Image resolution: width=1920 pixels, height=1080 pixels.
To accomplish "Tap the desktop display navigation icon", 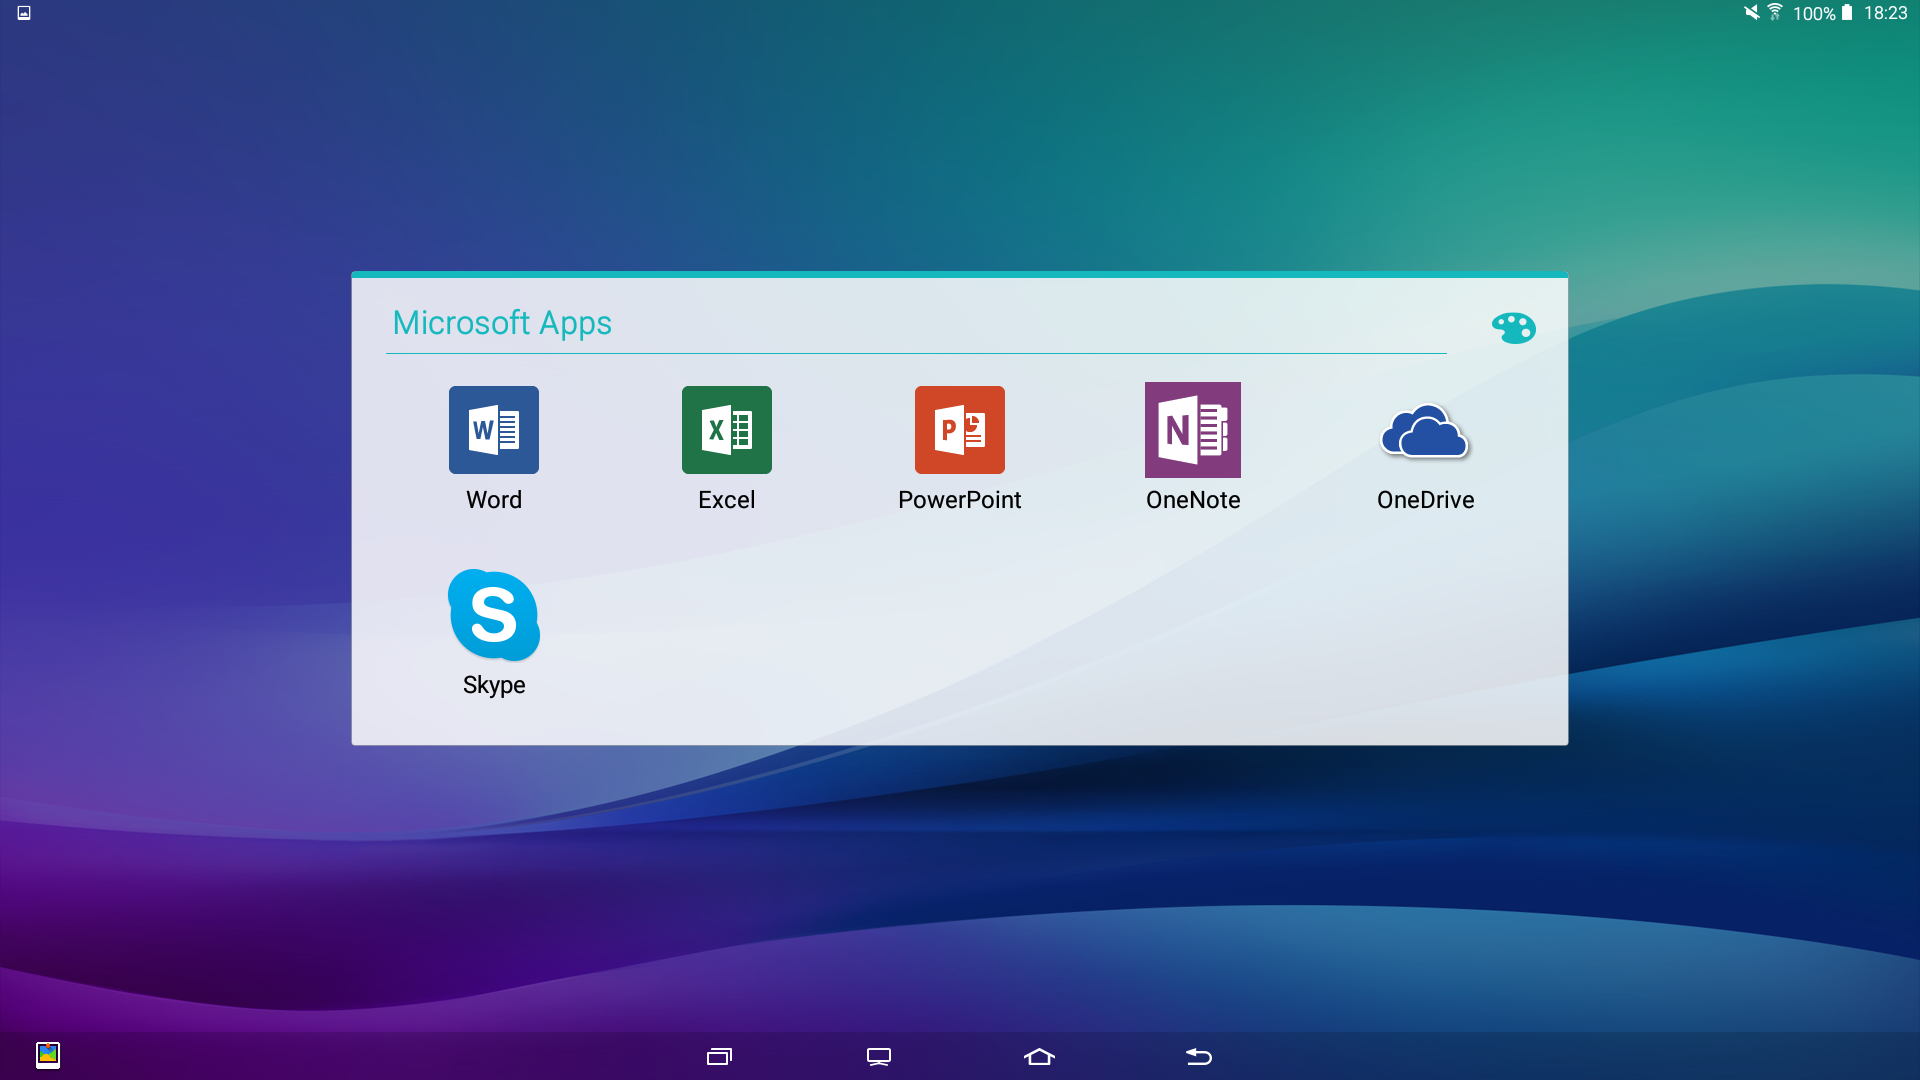I will click(879, 1056).
